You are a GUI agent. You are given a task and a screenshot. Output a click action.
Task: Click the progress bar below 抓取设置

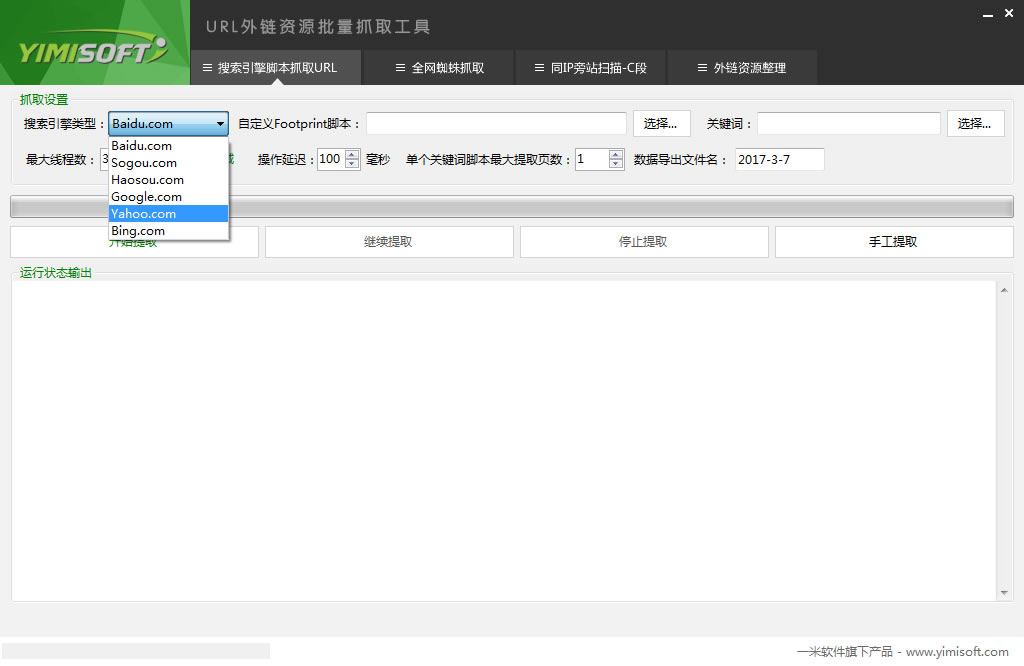click(x=512, y=206)
